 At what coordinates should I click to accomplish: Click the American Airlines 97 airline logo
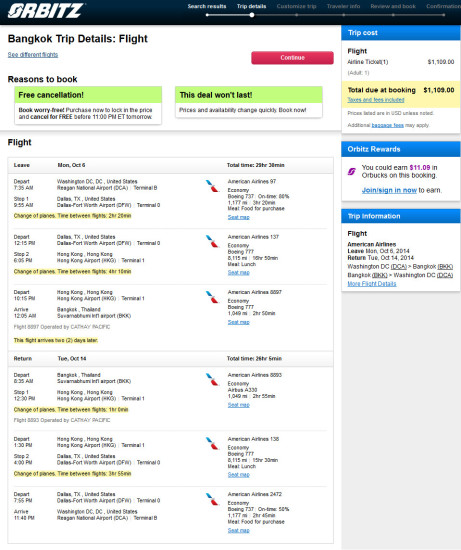coord(212,186)
